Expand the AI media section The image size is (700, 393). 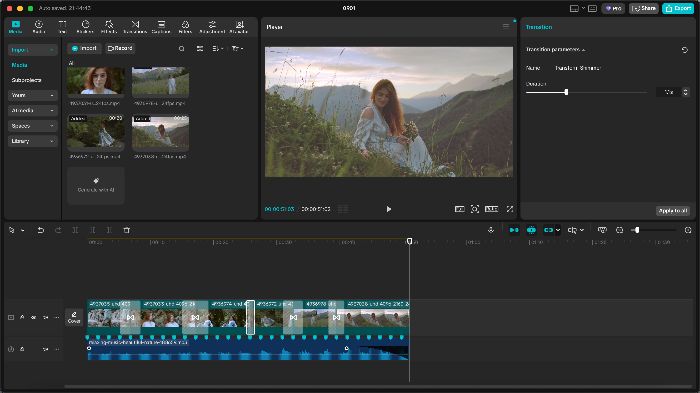point(32,110)
